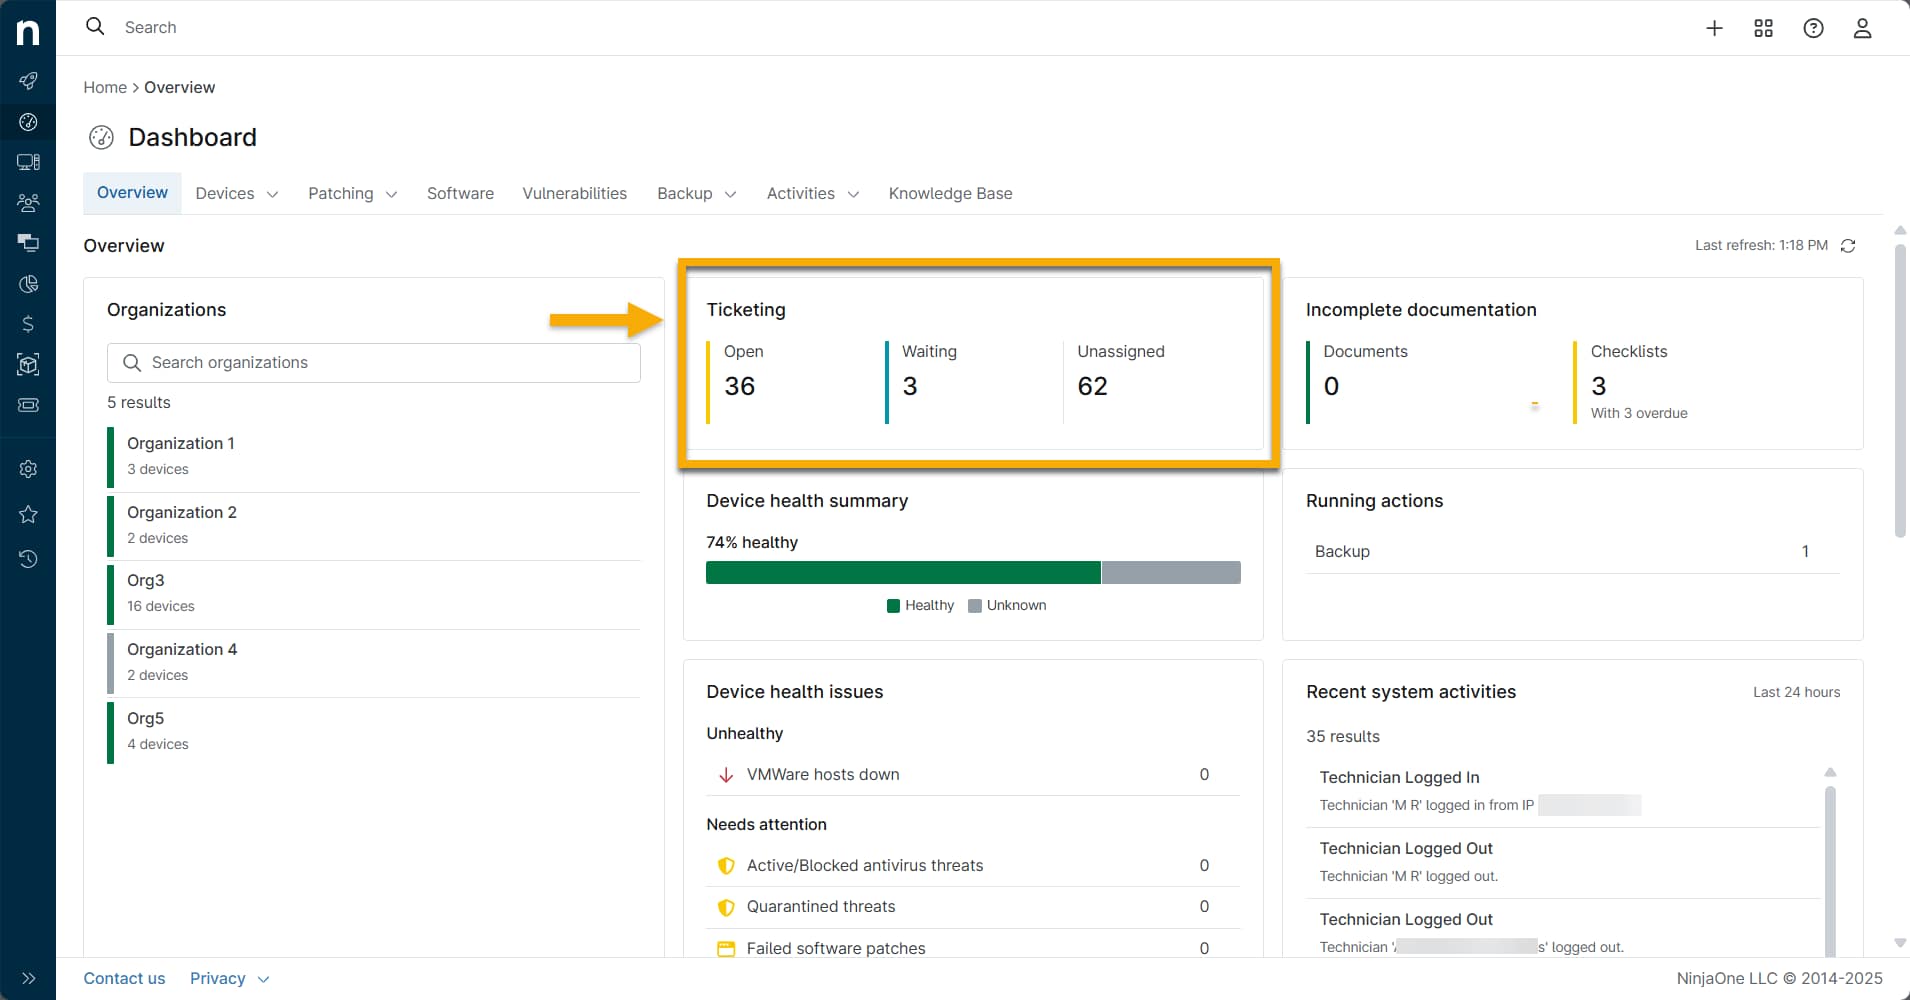Expand the Devices tab dropdown
The image size is (1910, 1000).
pos(237,194)
